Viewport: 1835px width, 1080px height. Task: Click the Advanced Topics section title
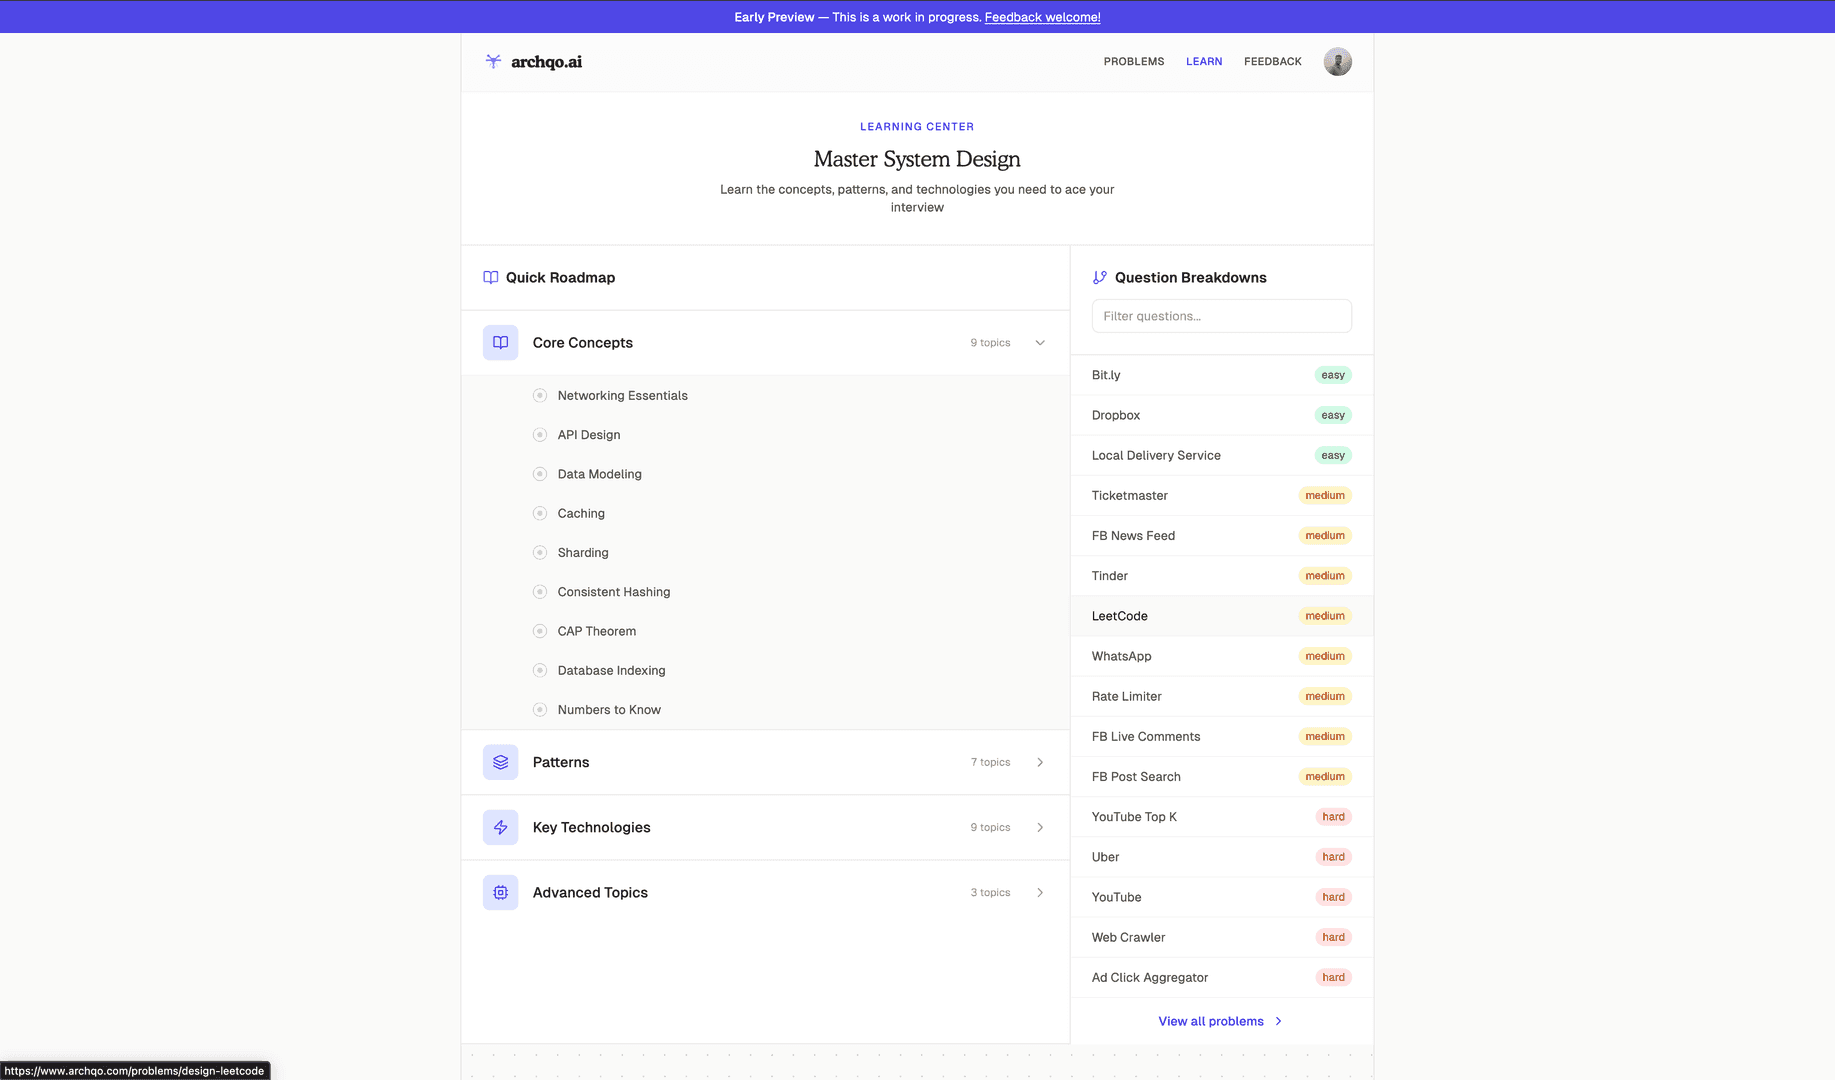pos(590,893)
